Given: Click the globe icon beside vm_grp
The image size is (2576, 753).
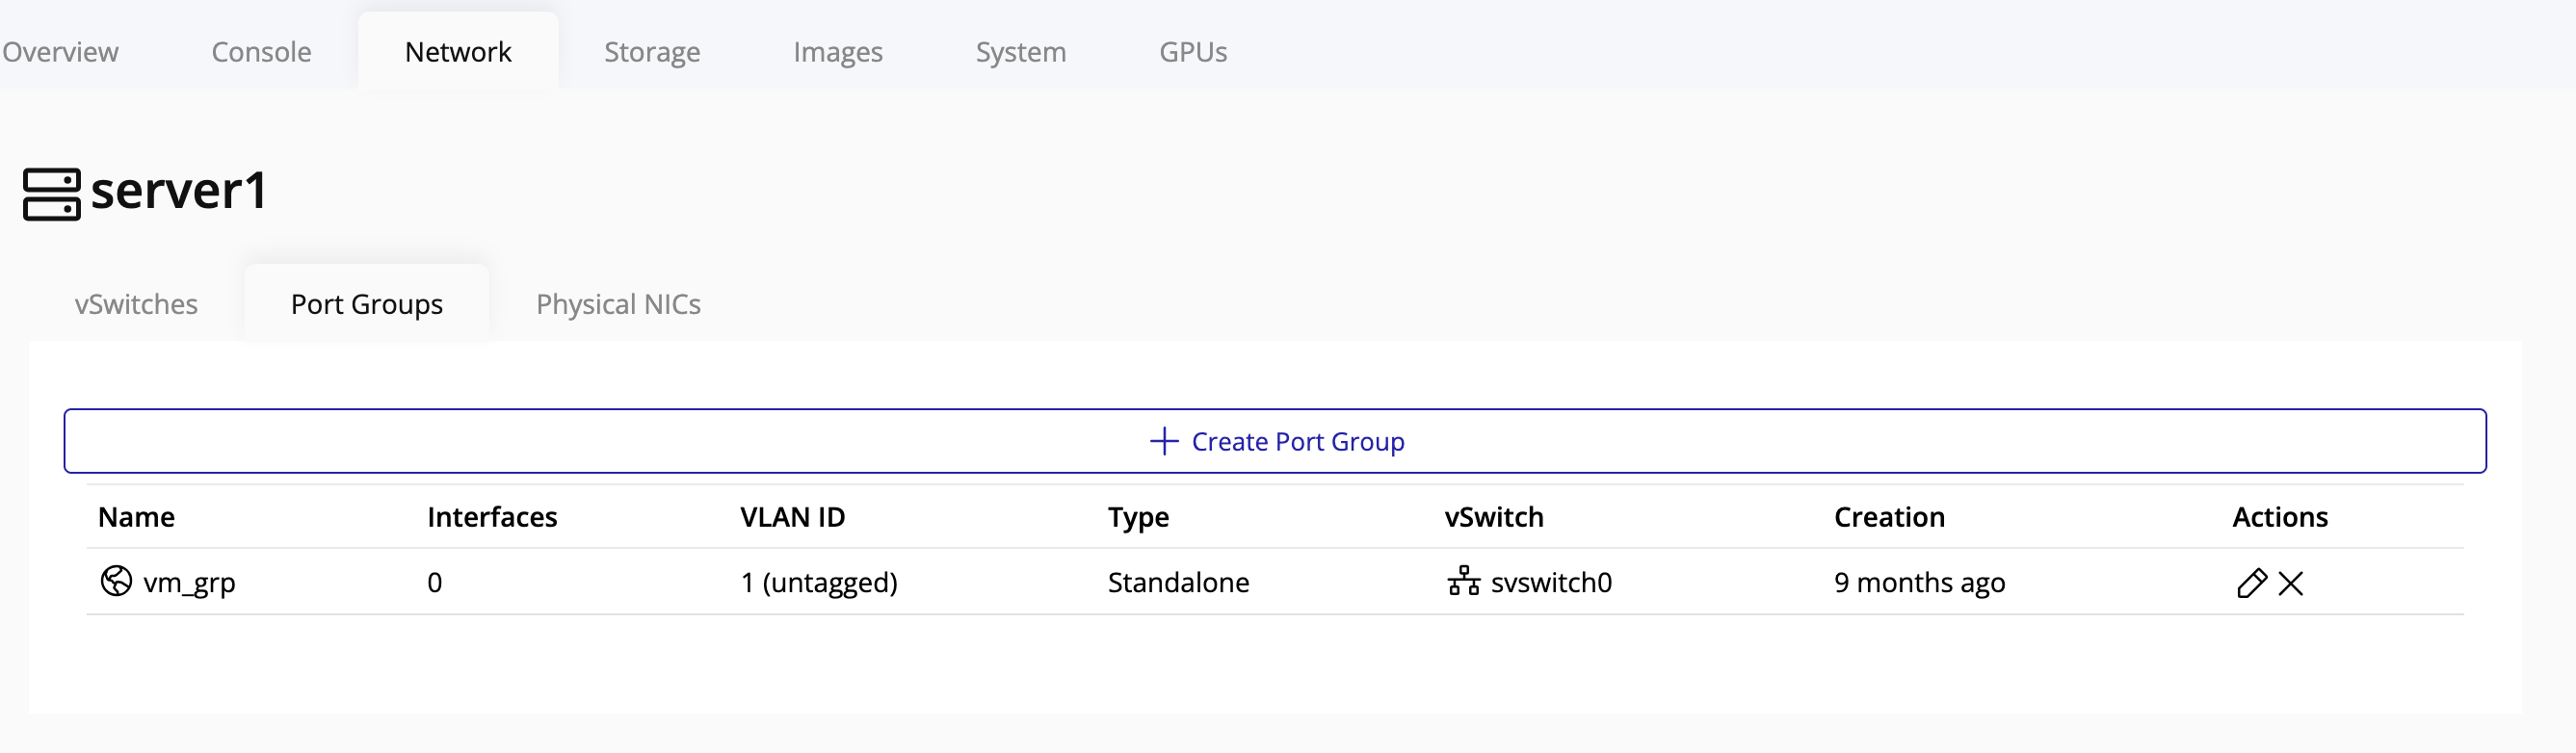Looking at the screenshot, I should (x=117, y=580).
